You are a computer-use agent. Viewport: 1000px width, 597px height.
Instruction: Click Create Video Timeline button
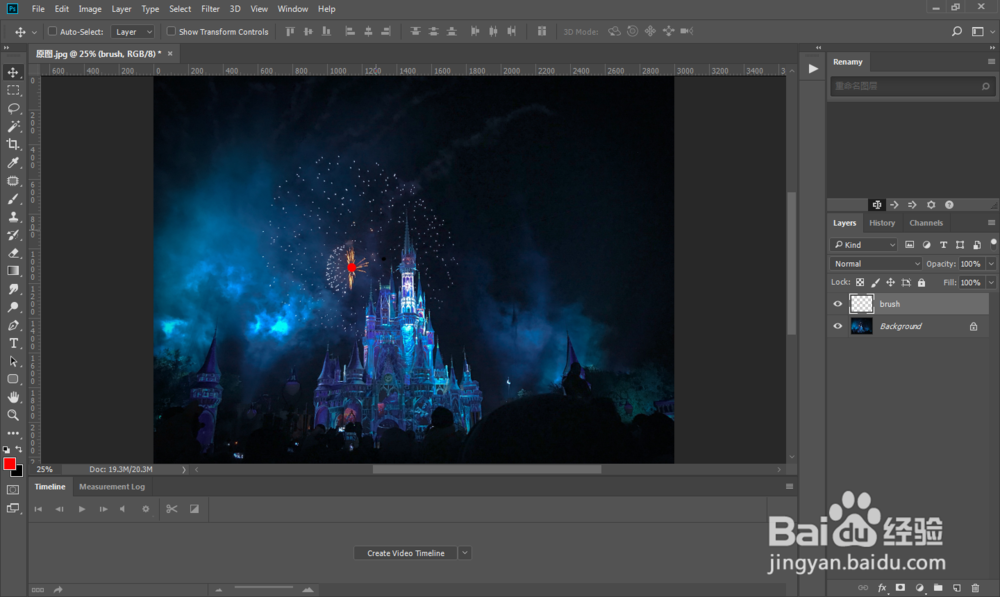click(406, 553)
